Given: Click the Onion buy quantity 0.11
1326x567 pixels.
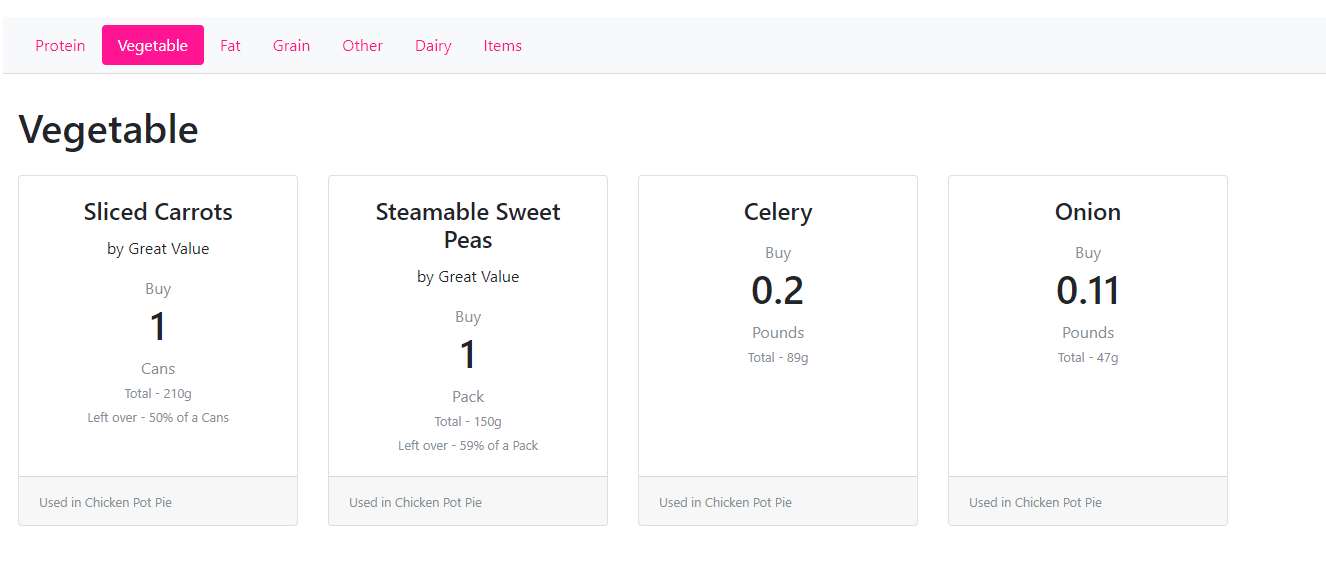Looking at the screenshot, I should click(1088, 291).
